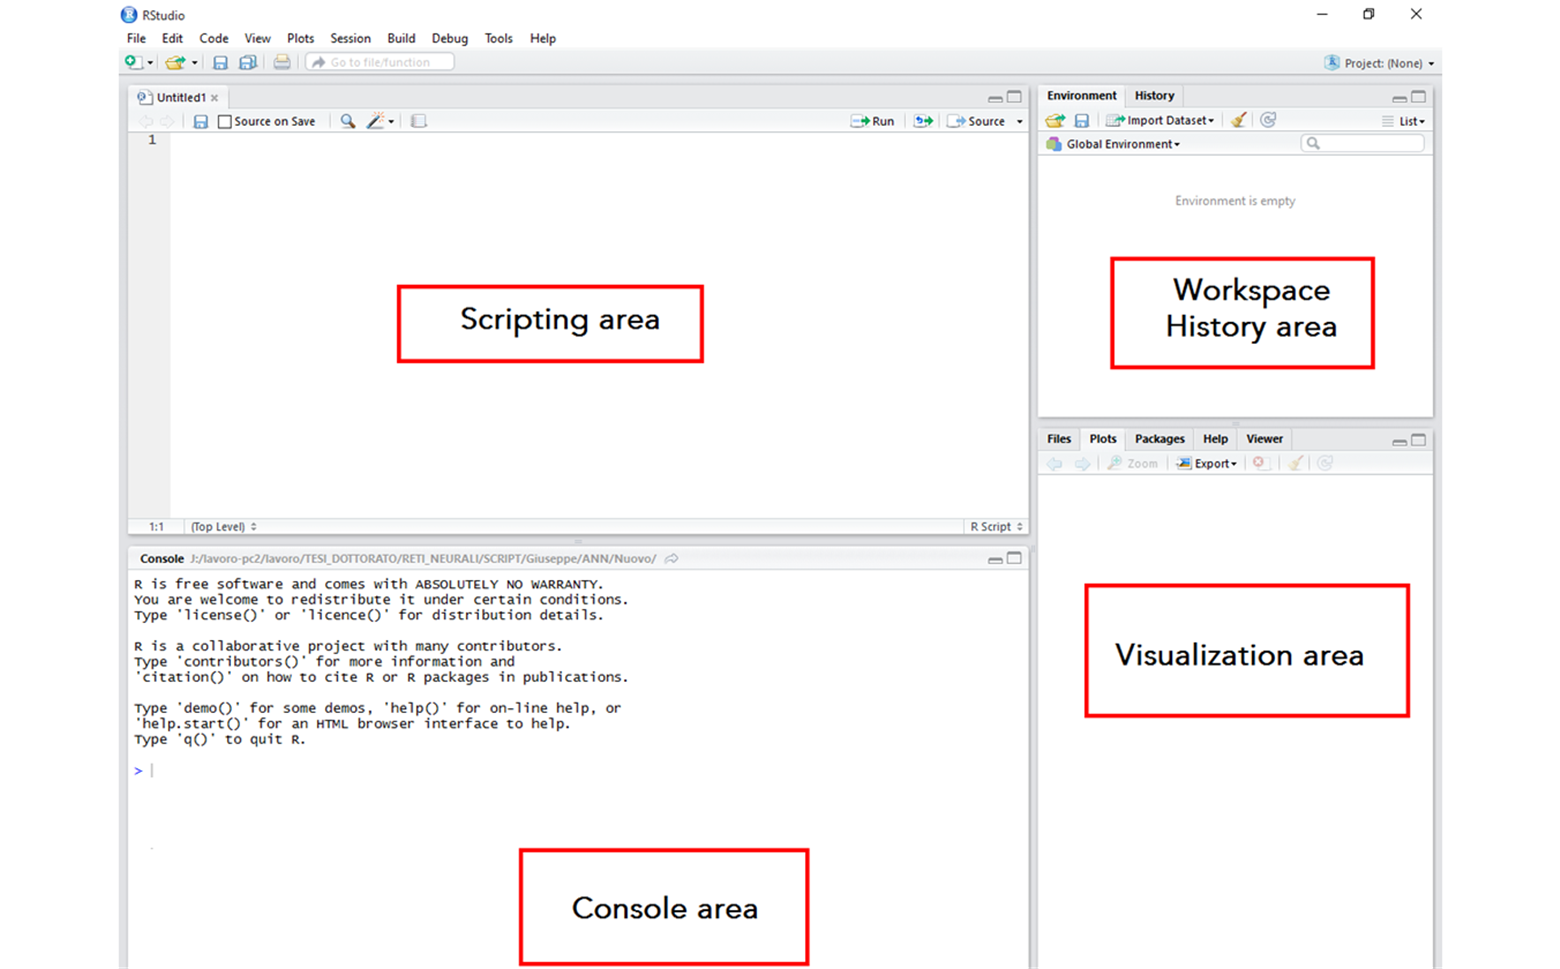Focus the Go to file/function field
This screenshot has height=969, width=1560.
pos(380,62)
